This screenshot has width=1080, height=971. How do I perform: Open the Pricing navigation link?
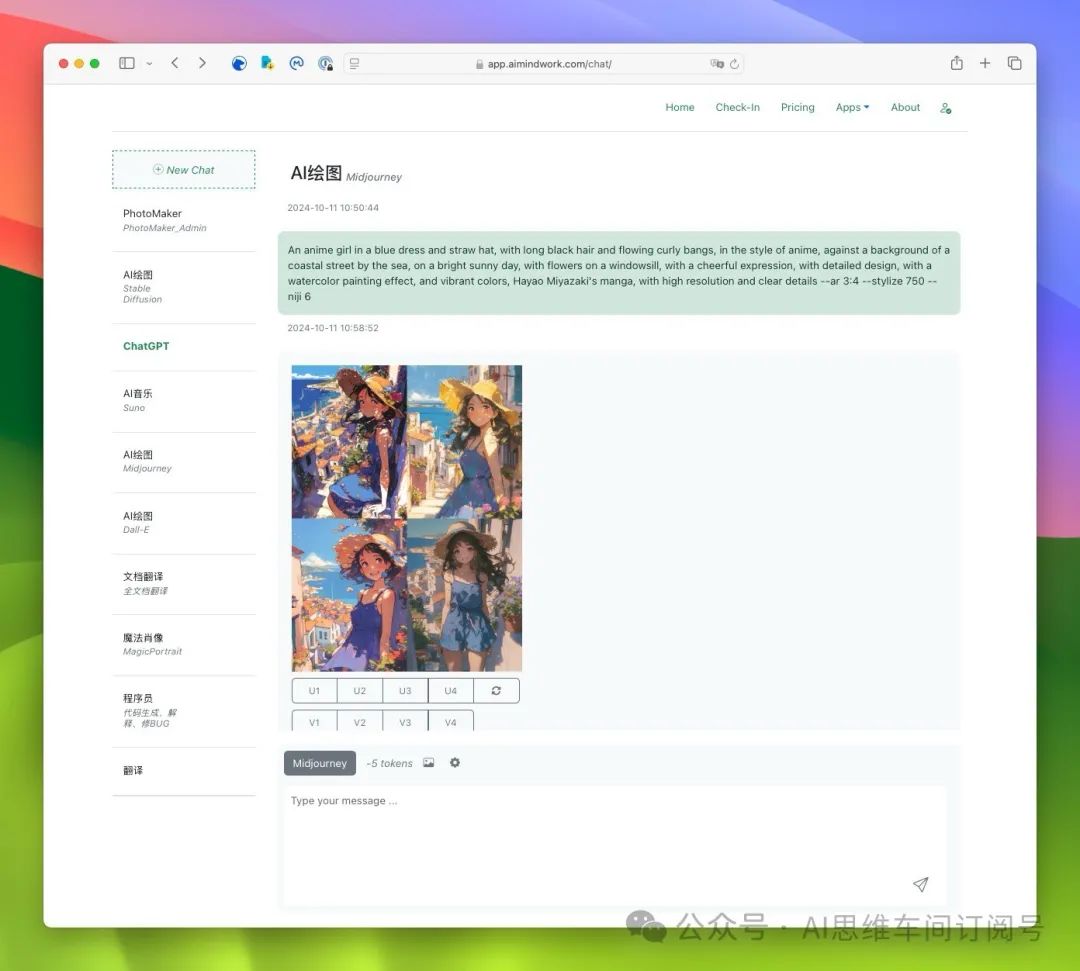click(x=798, y=107)
